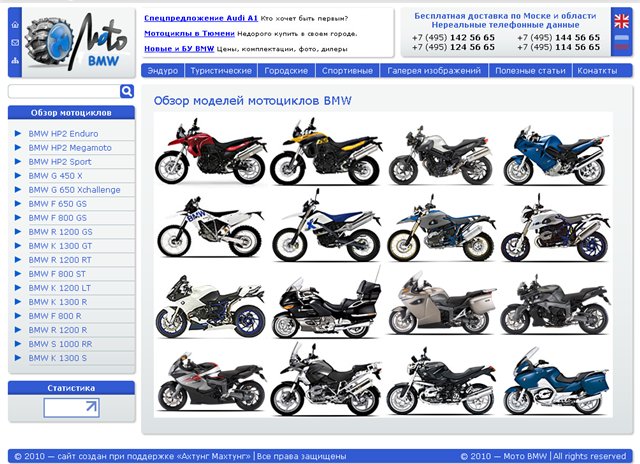Click arrow bullet beside BMW HP2 Enduro
This screenshot has height=464, width=640.
(x=18, y=133)
